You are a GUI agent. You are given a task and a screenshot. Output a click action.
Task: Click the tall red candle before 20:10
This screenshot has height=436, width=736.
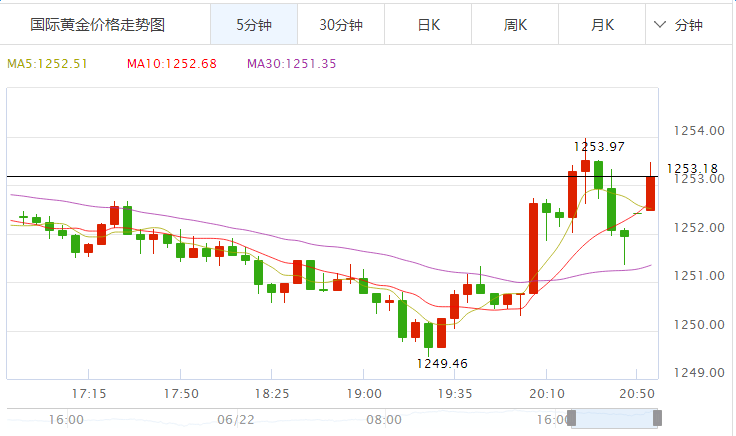point(533,248)
